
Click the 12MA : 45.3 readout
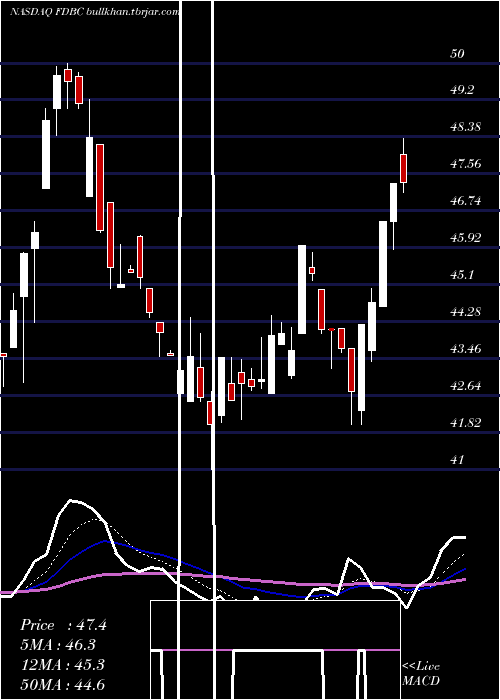tap(62, 664)
